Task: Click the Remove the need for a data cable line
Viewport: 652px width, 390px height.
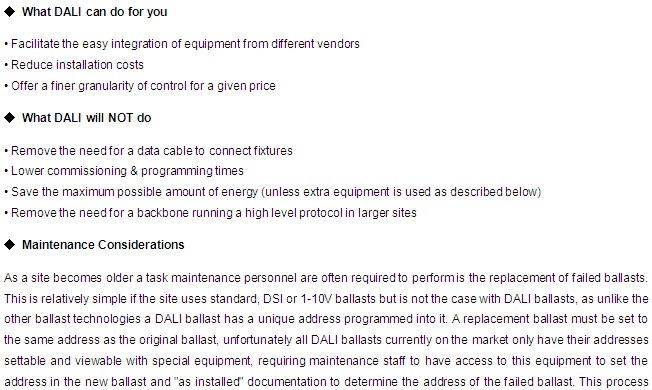Action: (148, 151)
